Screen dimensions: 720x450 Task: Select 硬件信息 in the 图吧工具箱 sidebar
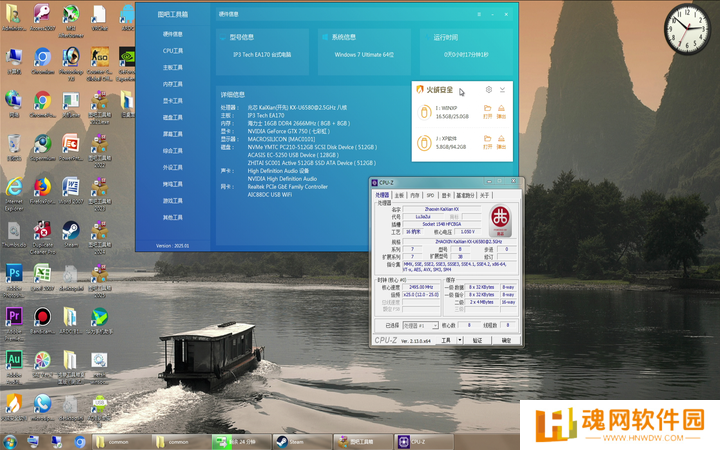(x=173, y=34)
